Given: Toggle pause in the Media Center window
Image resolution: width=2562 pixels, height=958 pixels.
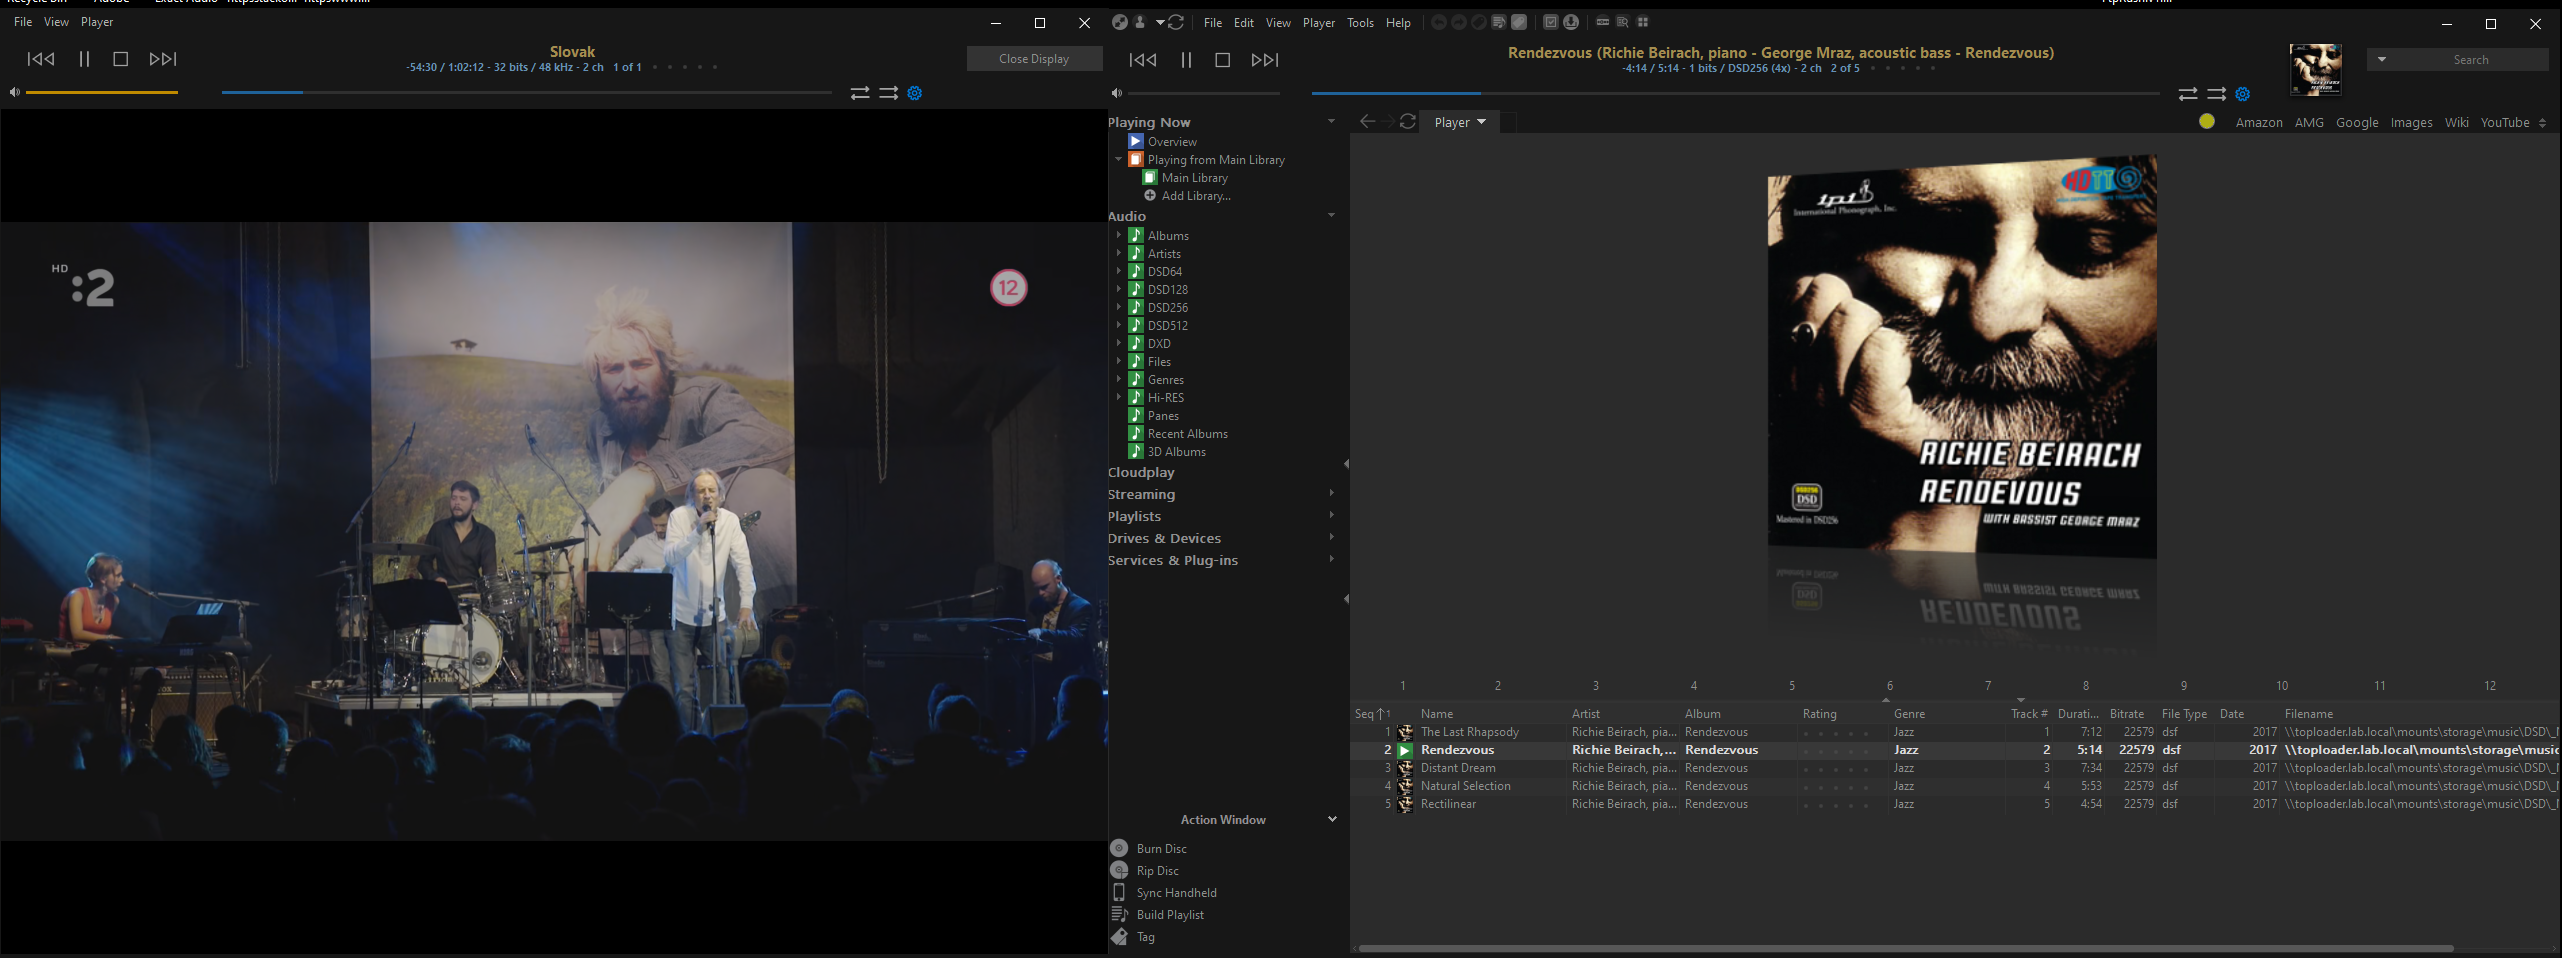Looking at the screenshot, I should click(x=1186, y=60).
